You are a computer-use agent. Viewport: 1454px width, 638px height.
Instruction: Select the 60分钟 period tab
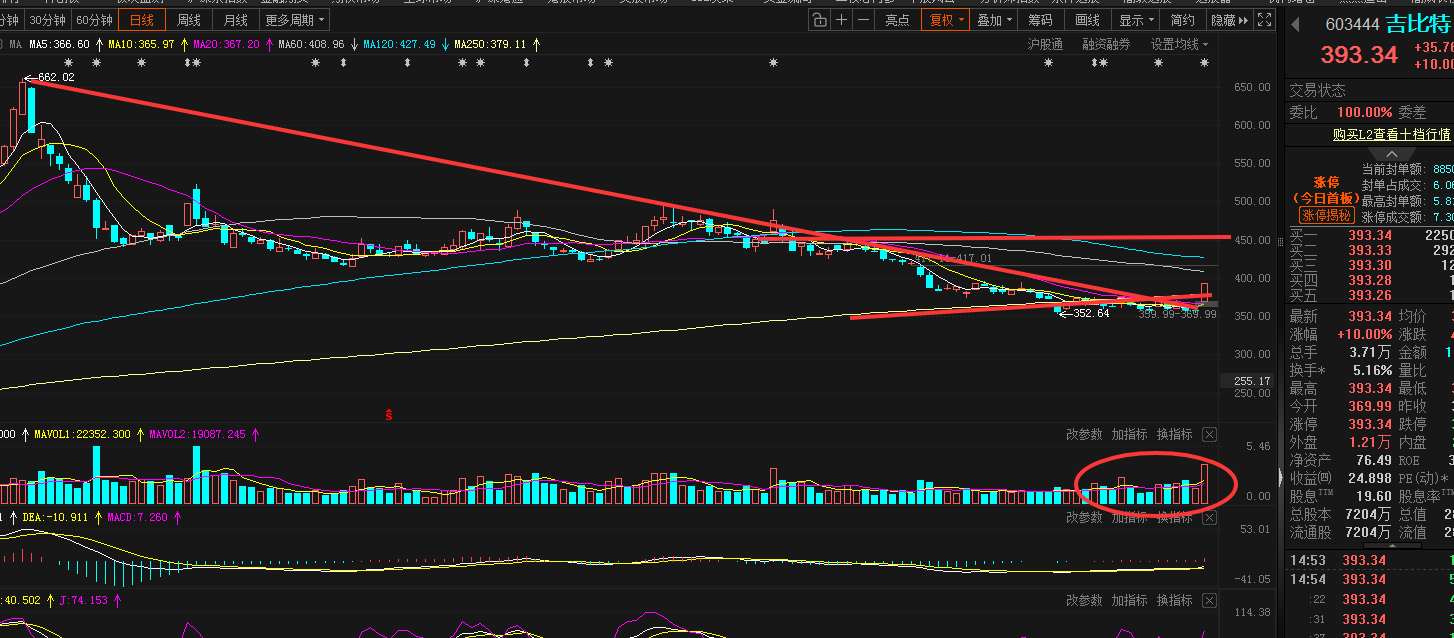(94, 20)
